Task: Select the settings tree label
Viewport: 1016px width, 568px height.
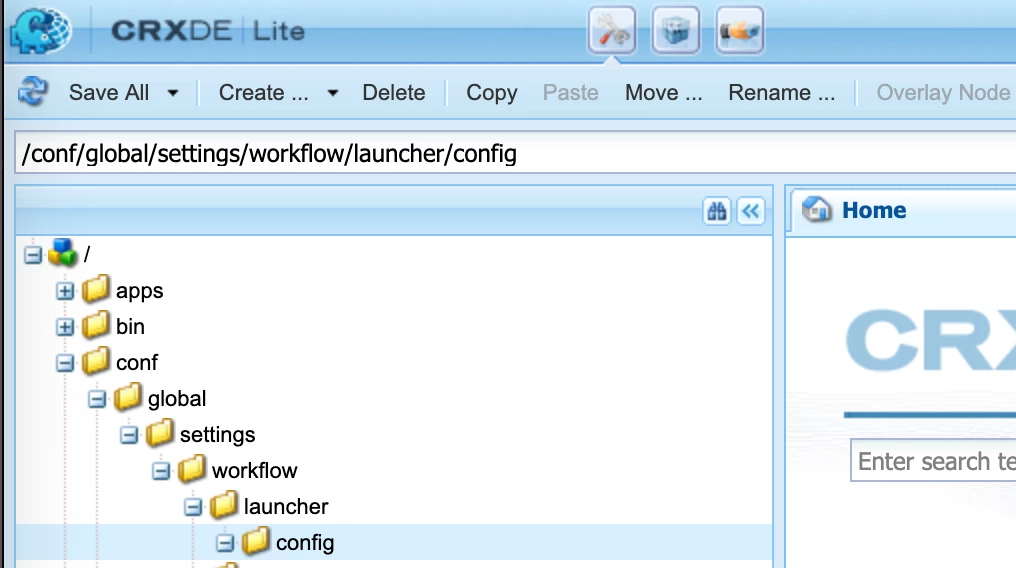Action: pyautogui.click(x=217, y=435)
